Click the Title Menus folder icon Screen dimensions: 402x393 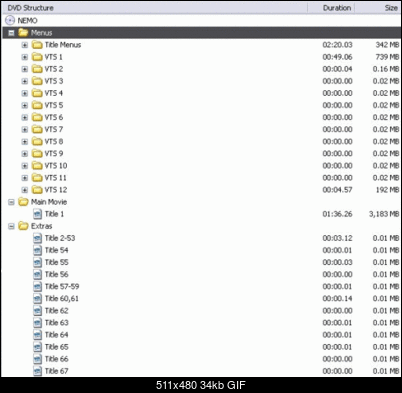click(x=37, y=45)
